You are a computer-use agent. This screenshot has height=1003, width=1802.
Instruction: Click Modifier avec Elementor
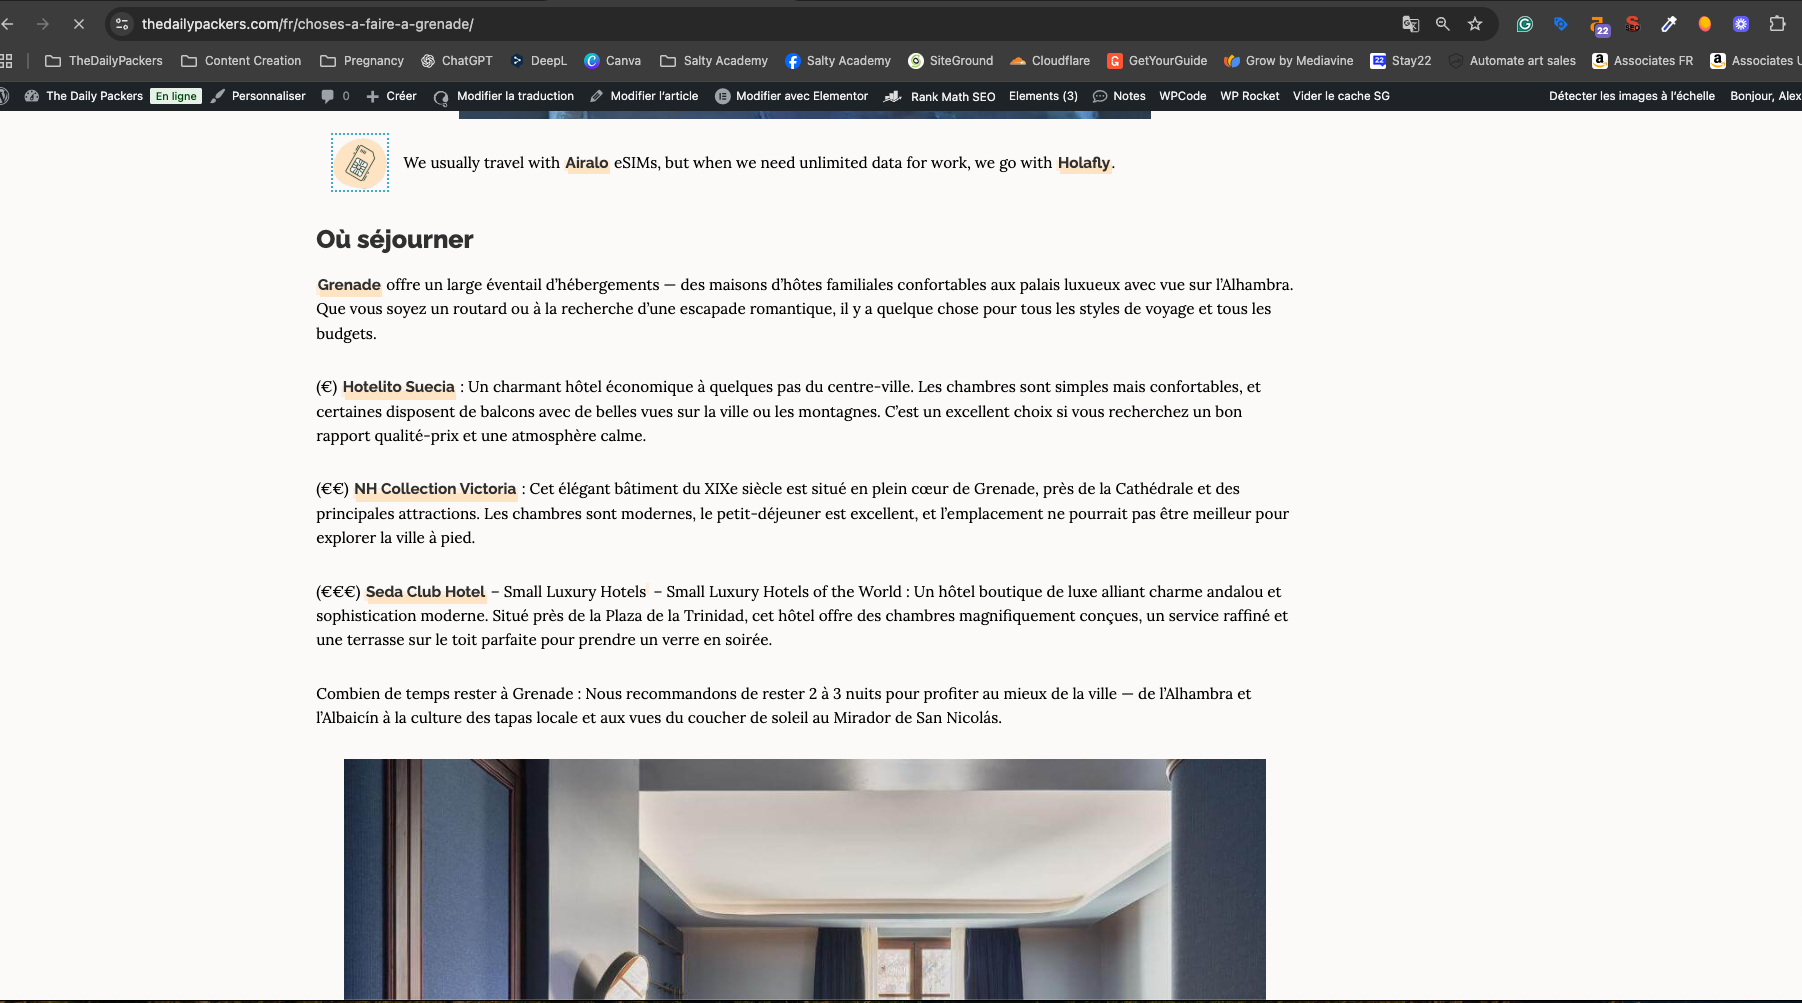click(792, 96)
